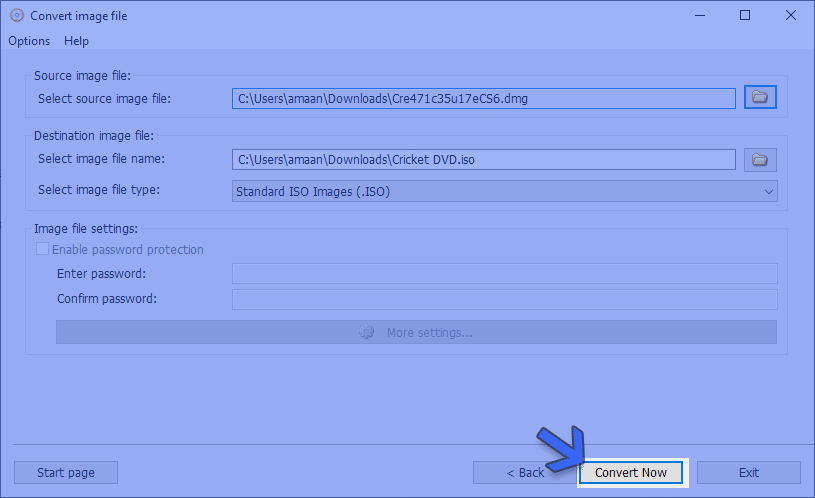Click the 'Select image file name:' label

coord(101,159)
